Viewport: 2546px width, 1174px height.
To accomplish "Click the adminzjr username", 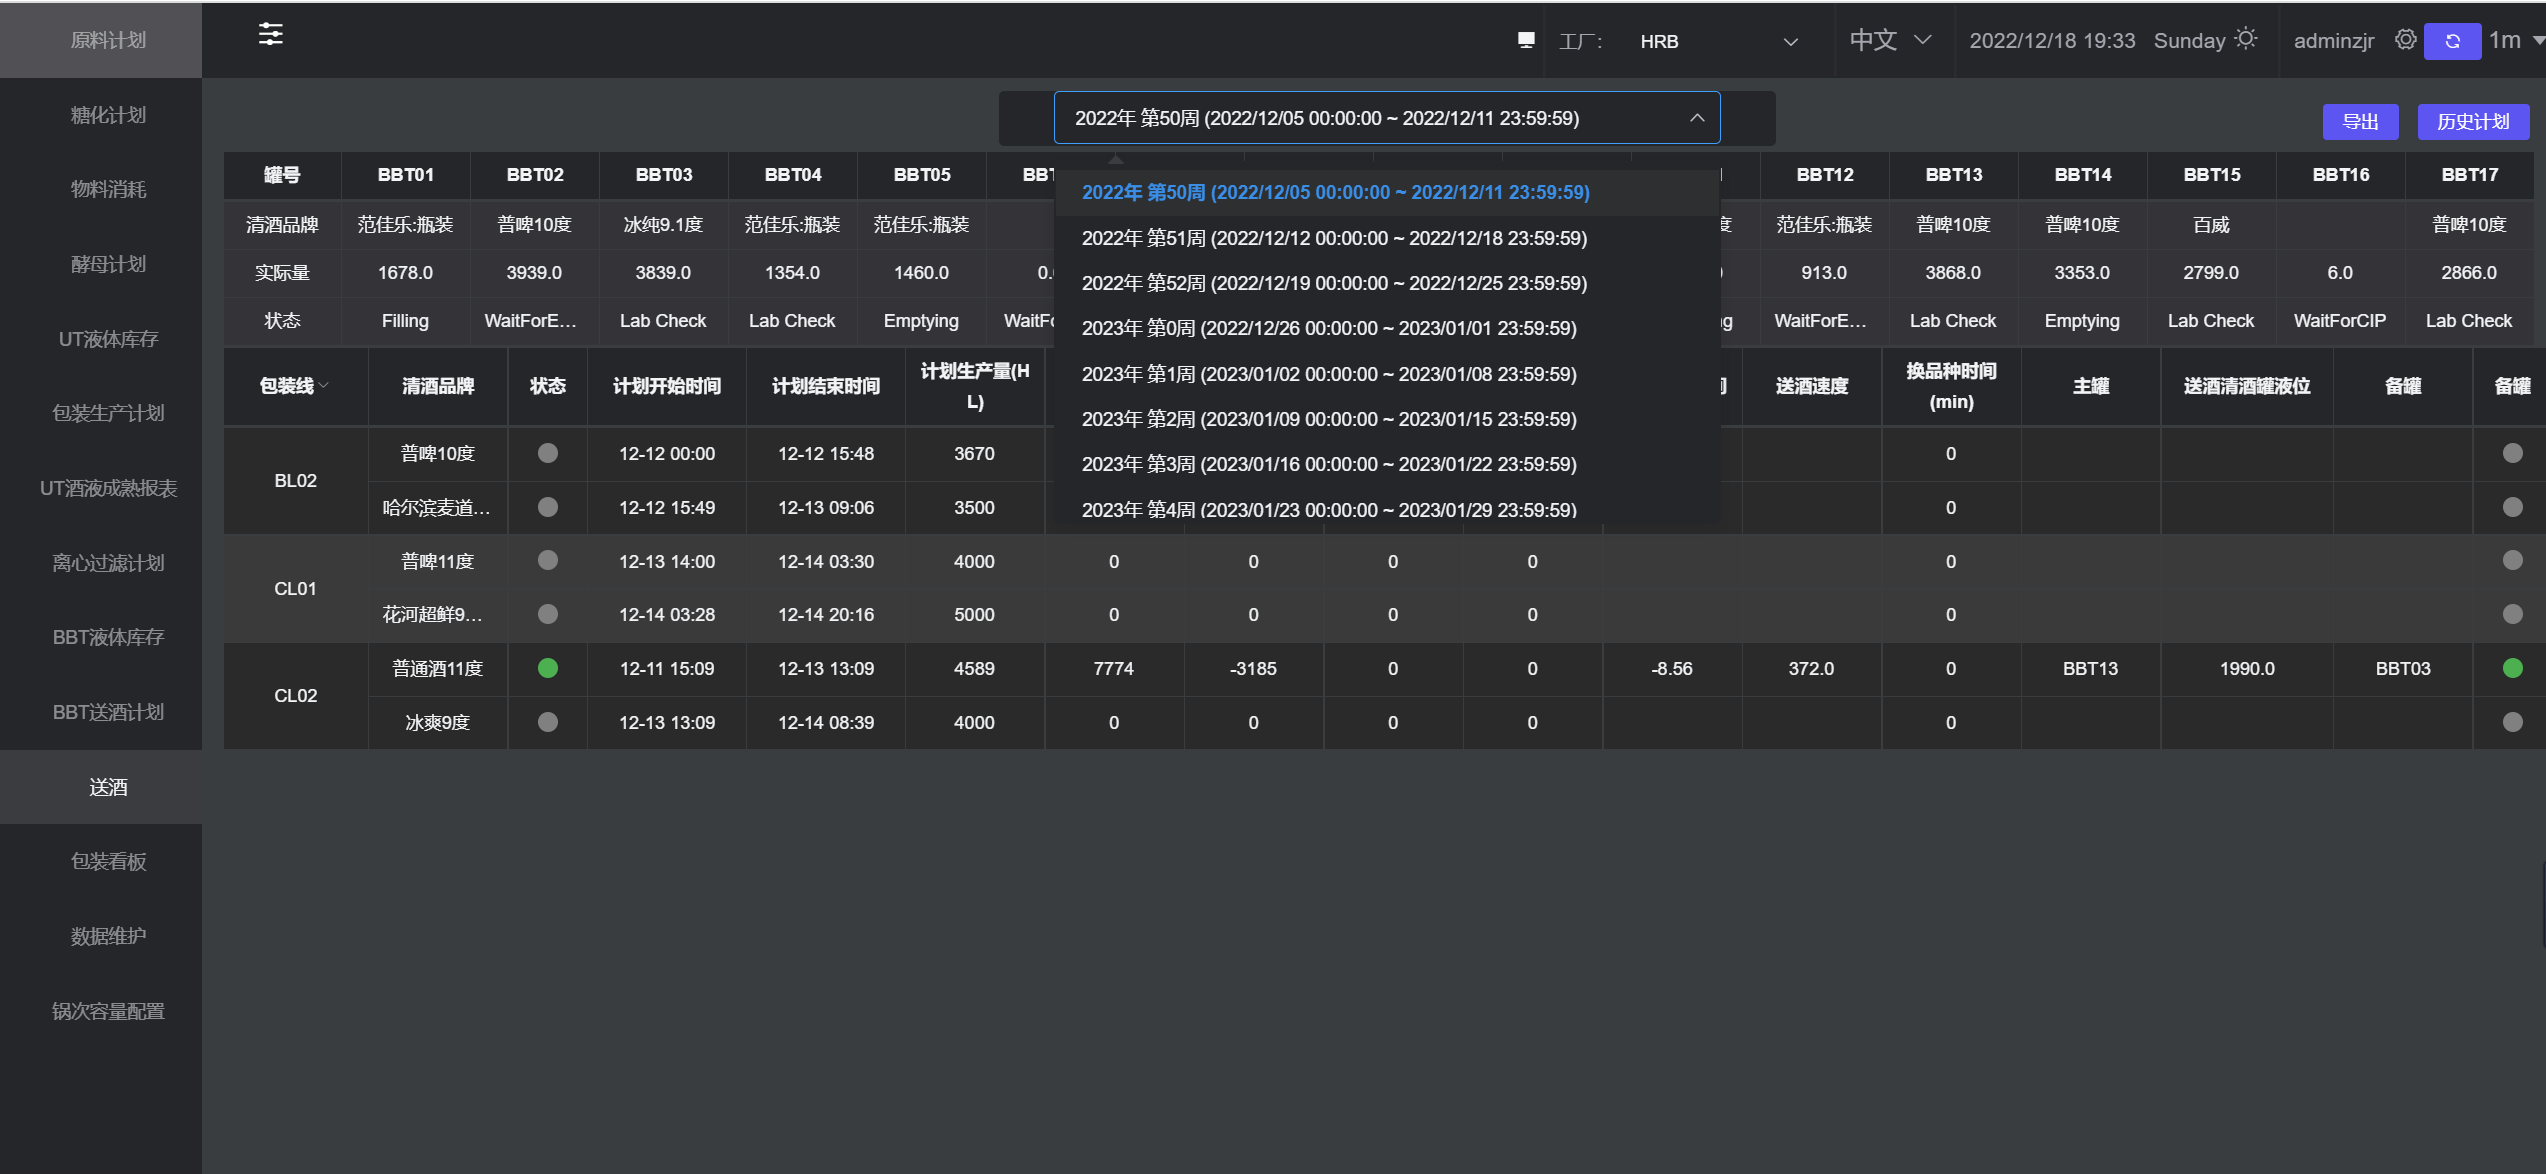I will point(2333,41).
